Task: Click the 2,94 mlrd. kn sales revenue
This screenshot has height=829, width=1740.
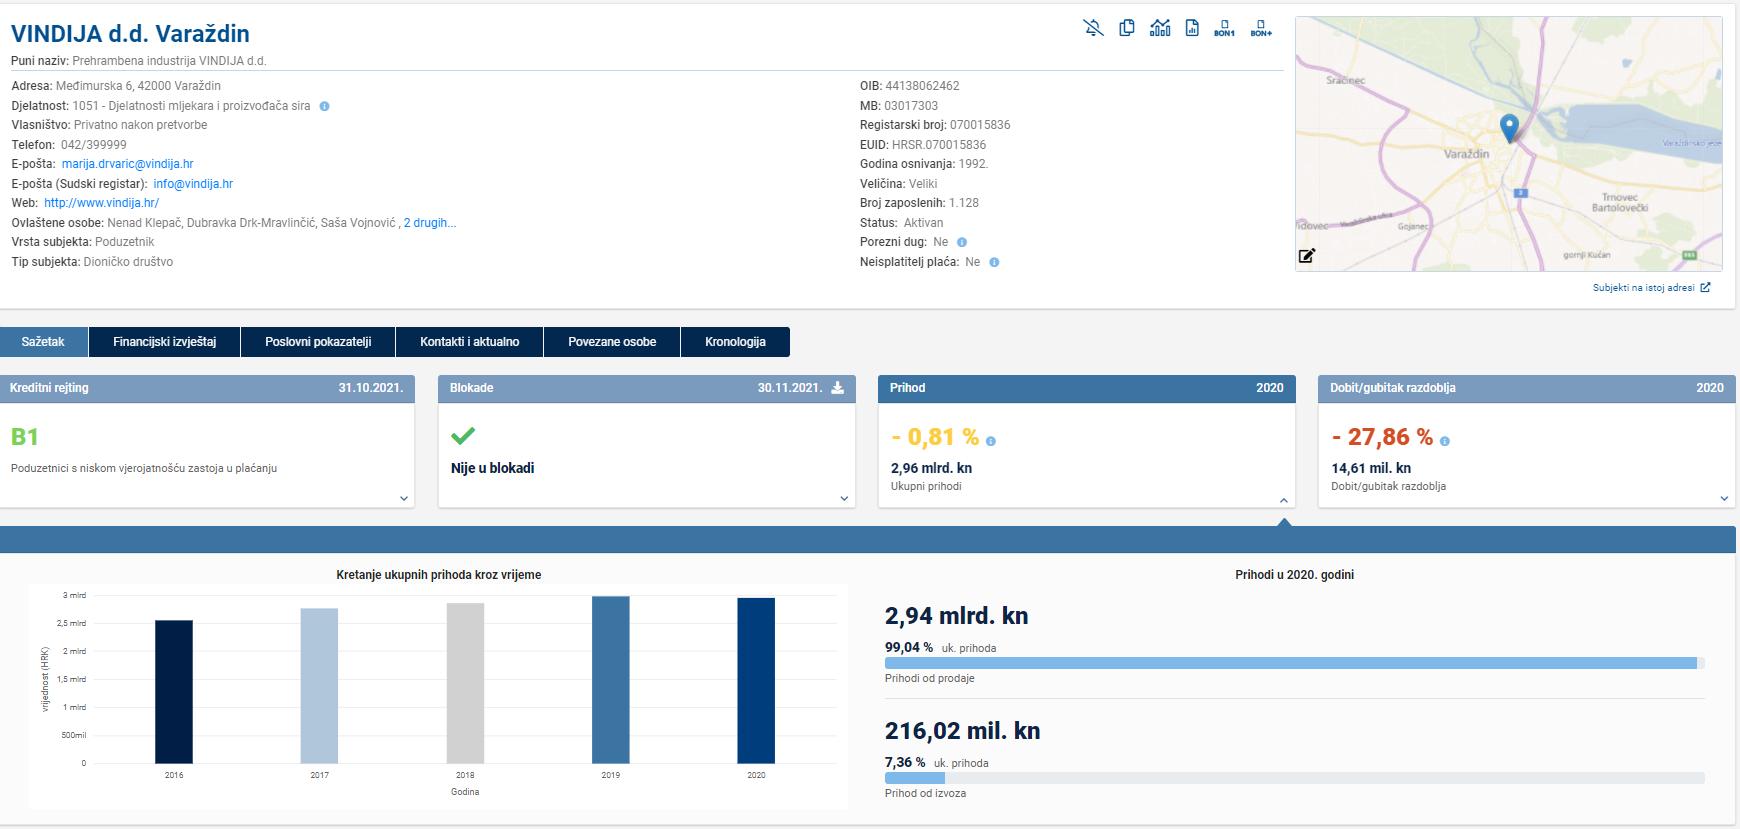Action: coord(956,616)
